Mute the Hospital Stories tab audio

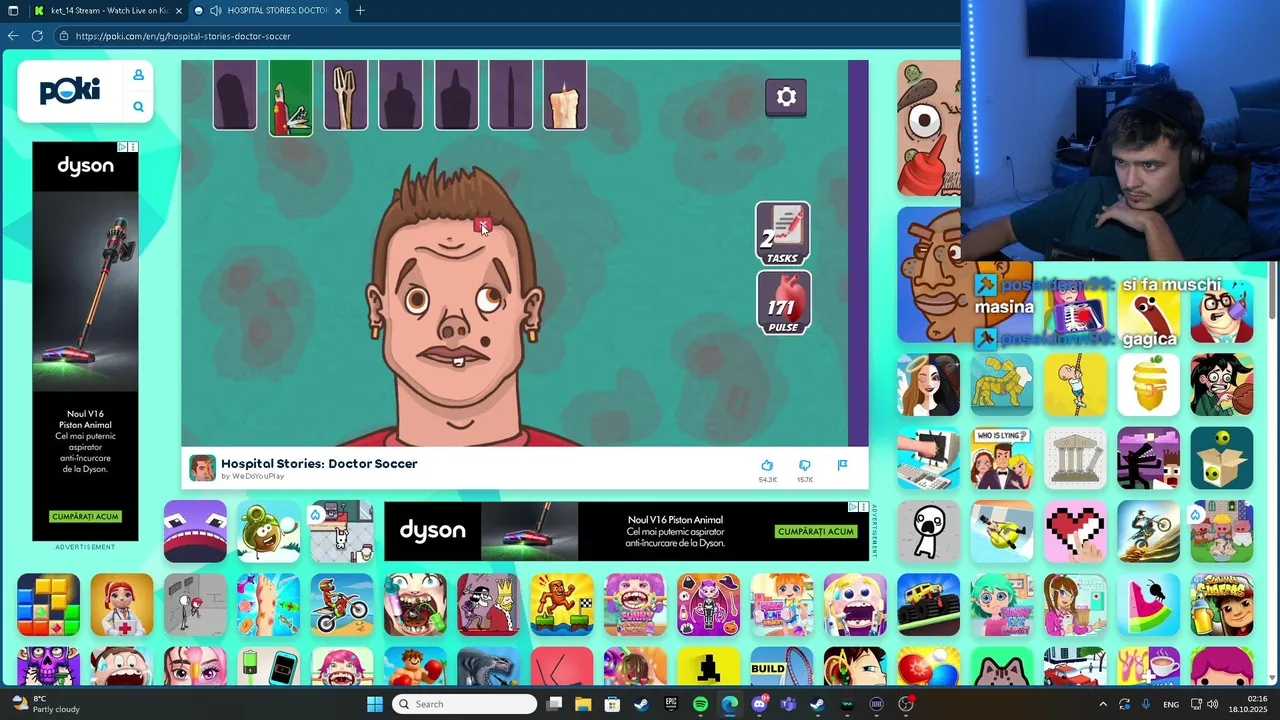click(x=215, y=11)
